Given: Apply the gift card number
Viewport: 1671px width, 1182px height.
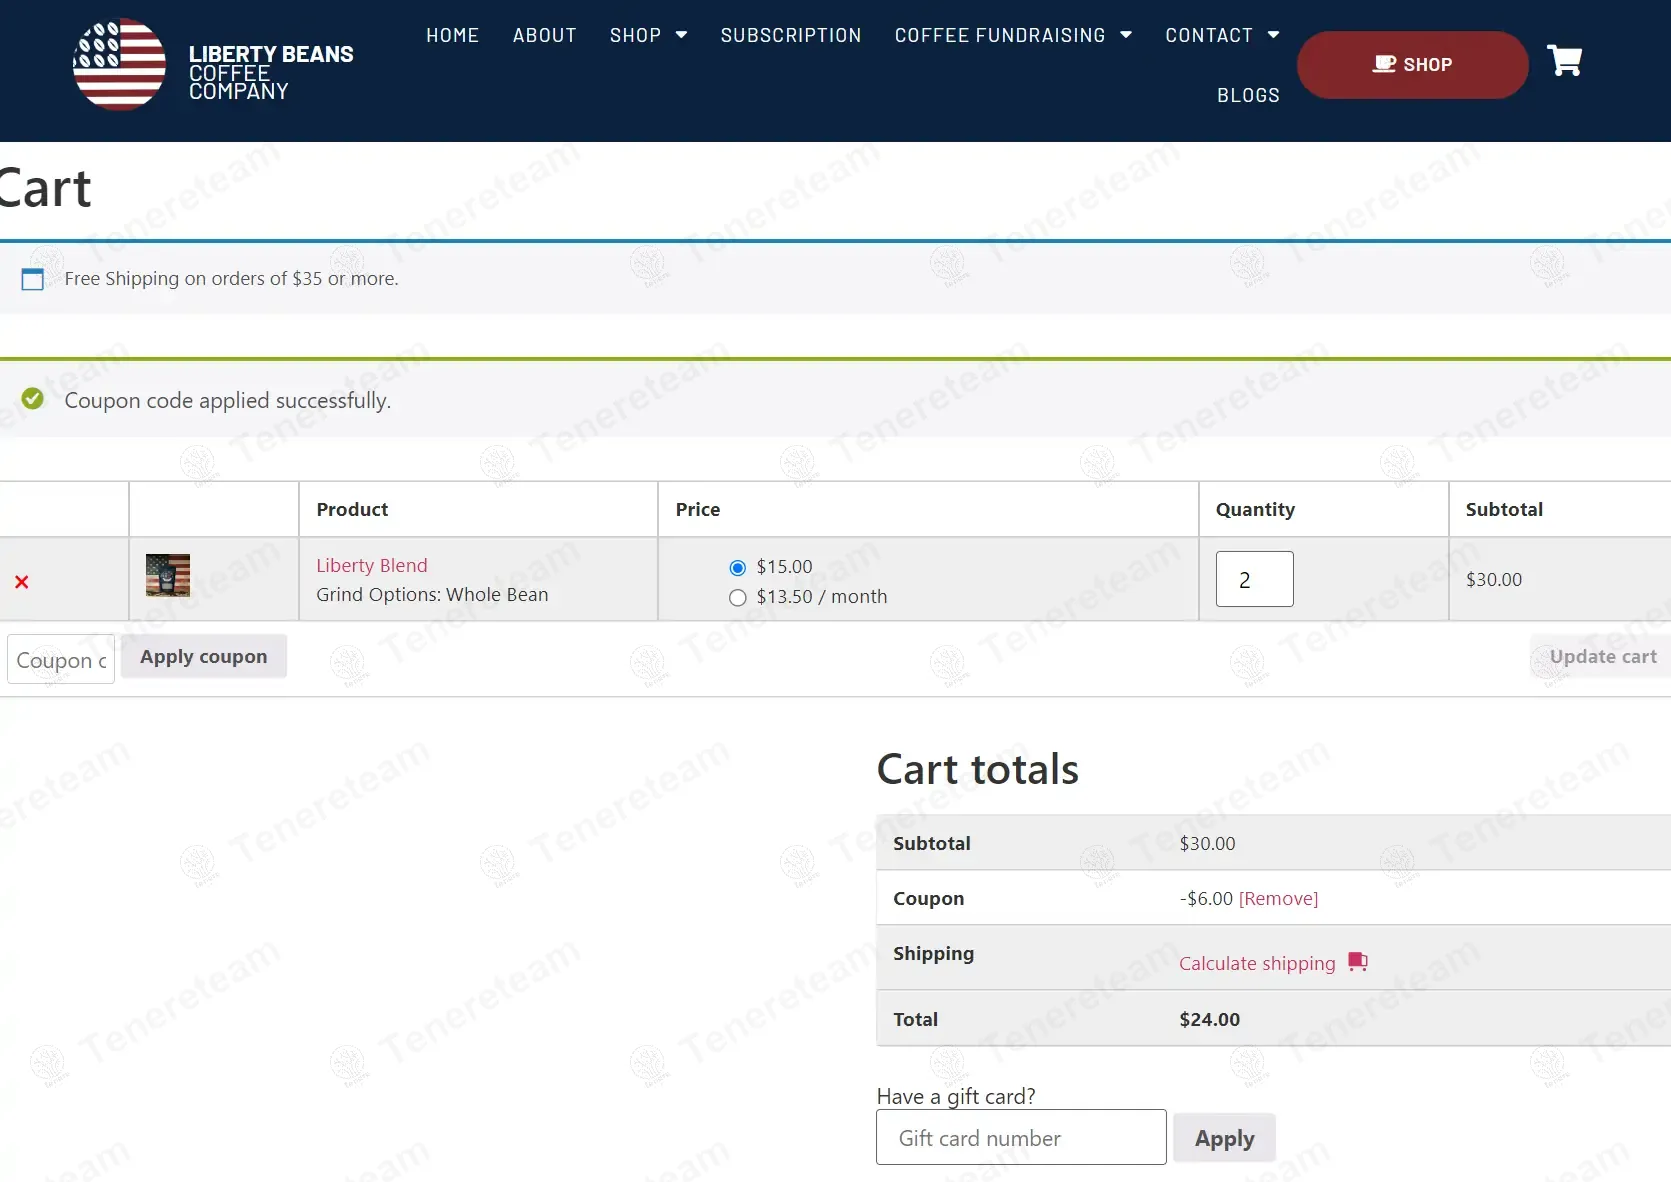Looking at the screenshot, I should click(1224, 1138).
